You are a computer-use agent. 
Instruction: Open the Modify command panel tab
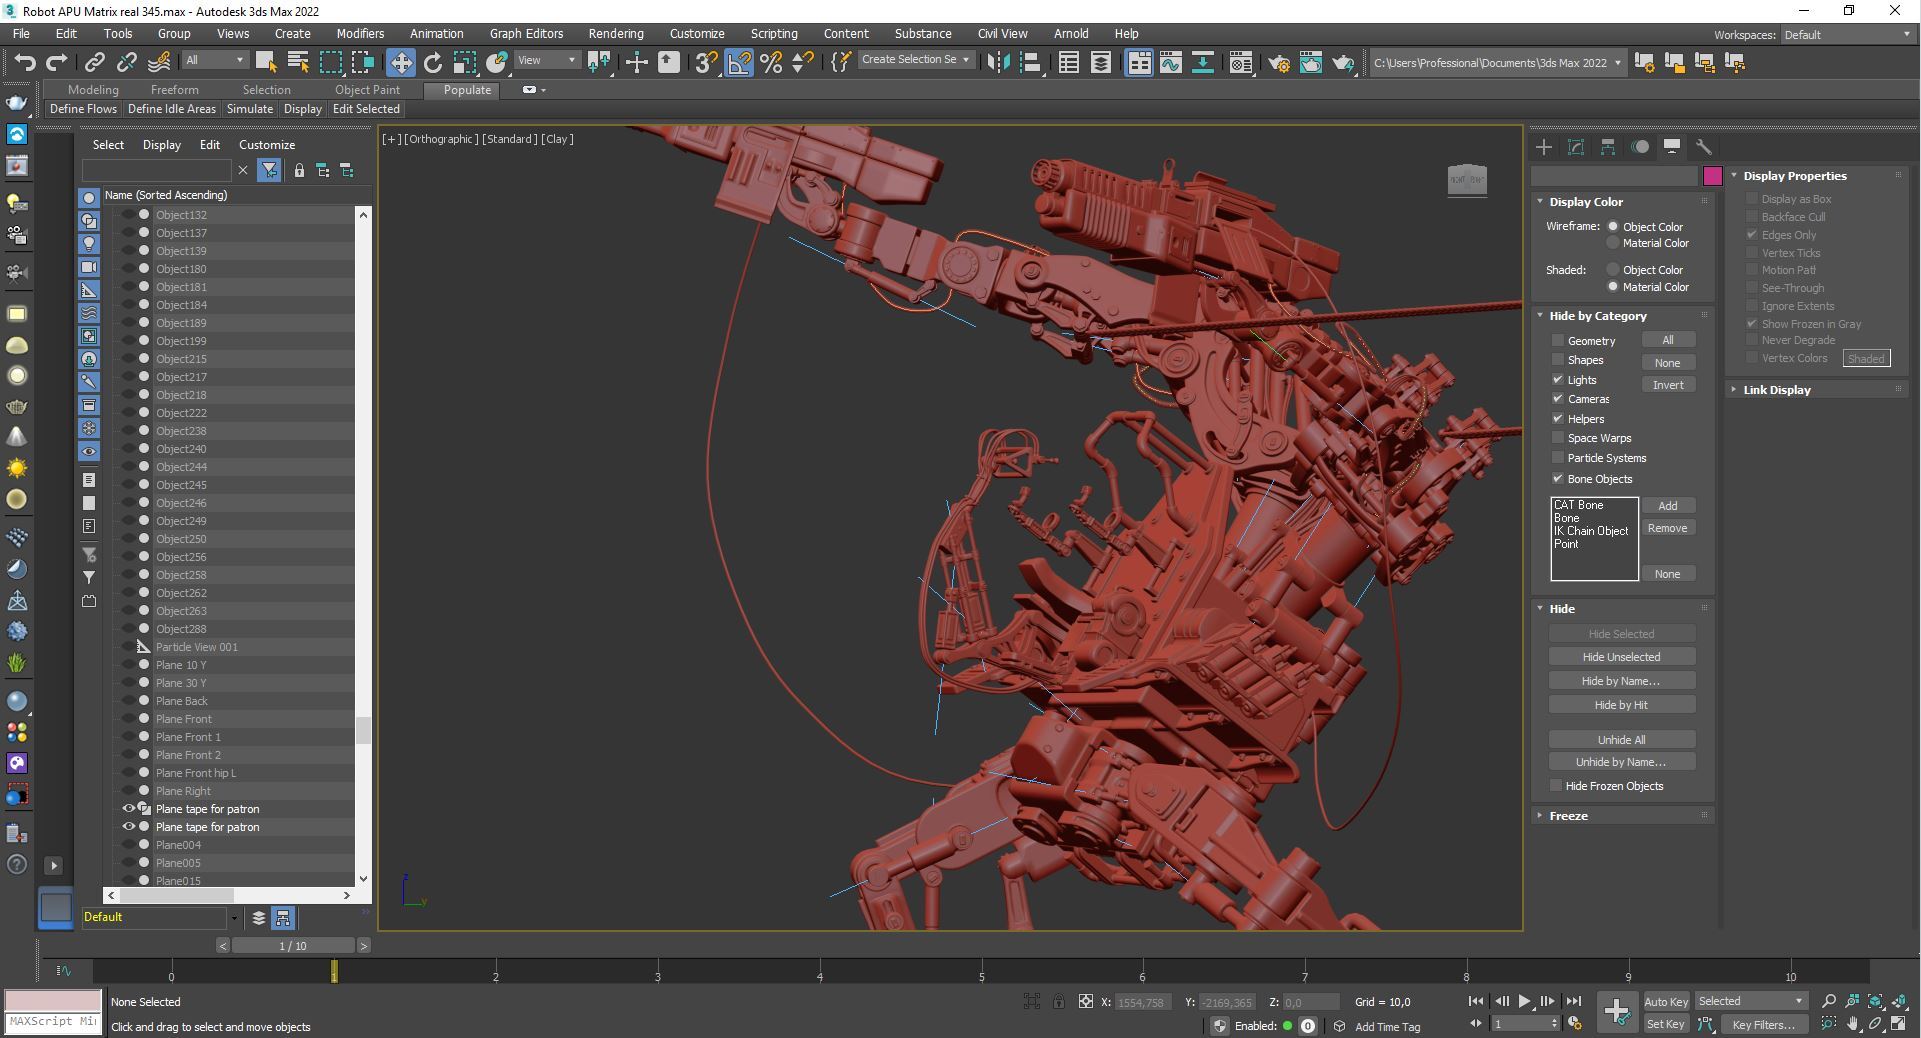click(x=1576, y=147)
